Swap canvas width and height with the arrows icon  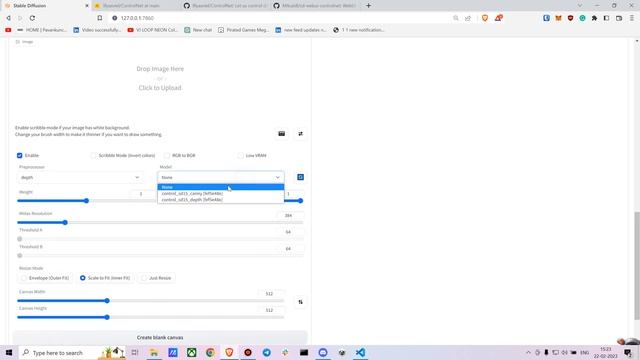[300, 302]
